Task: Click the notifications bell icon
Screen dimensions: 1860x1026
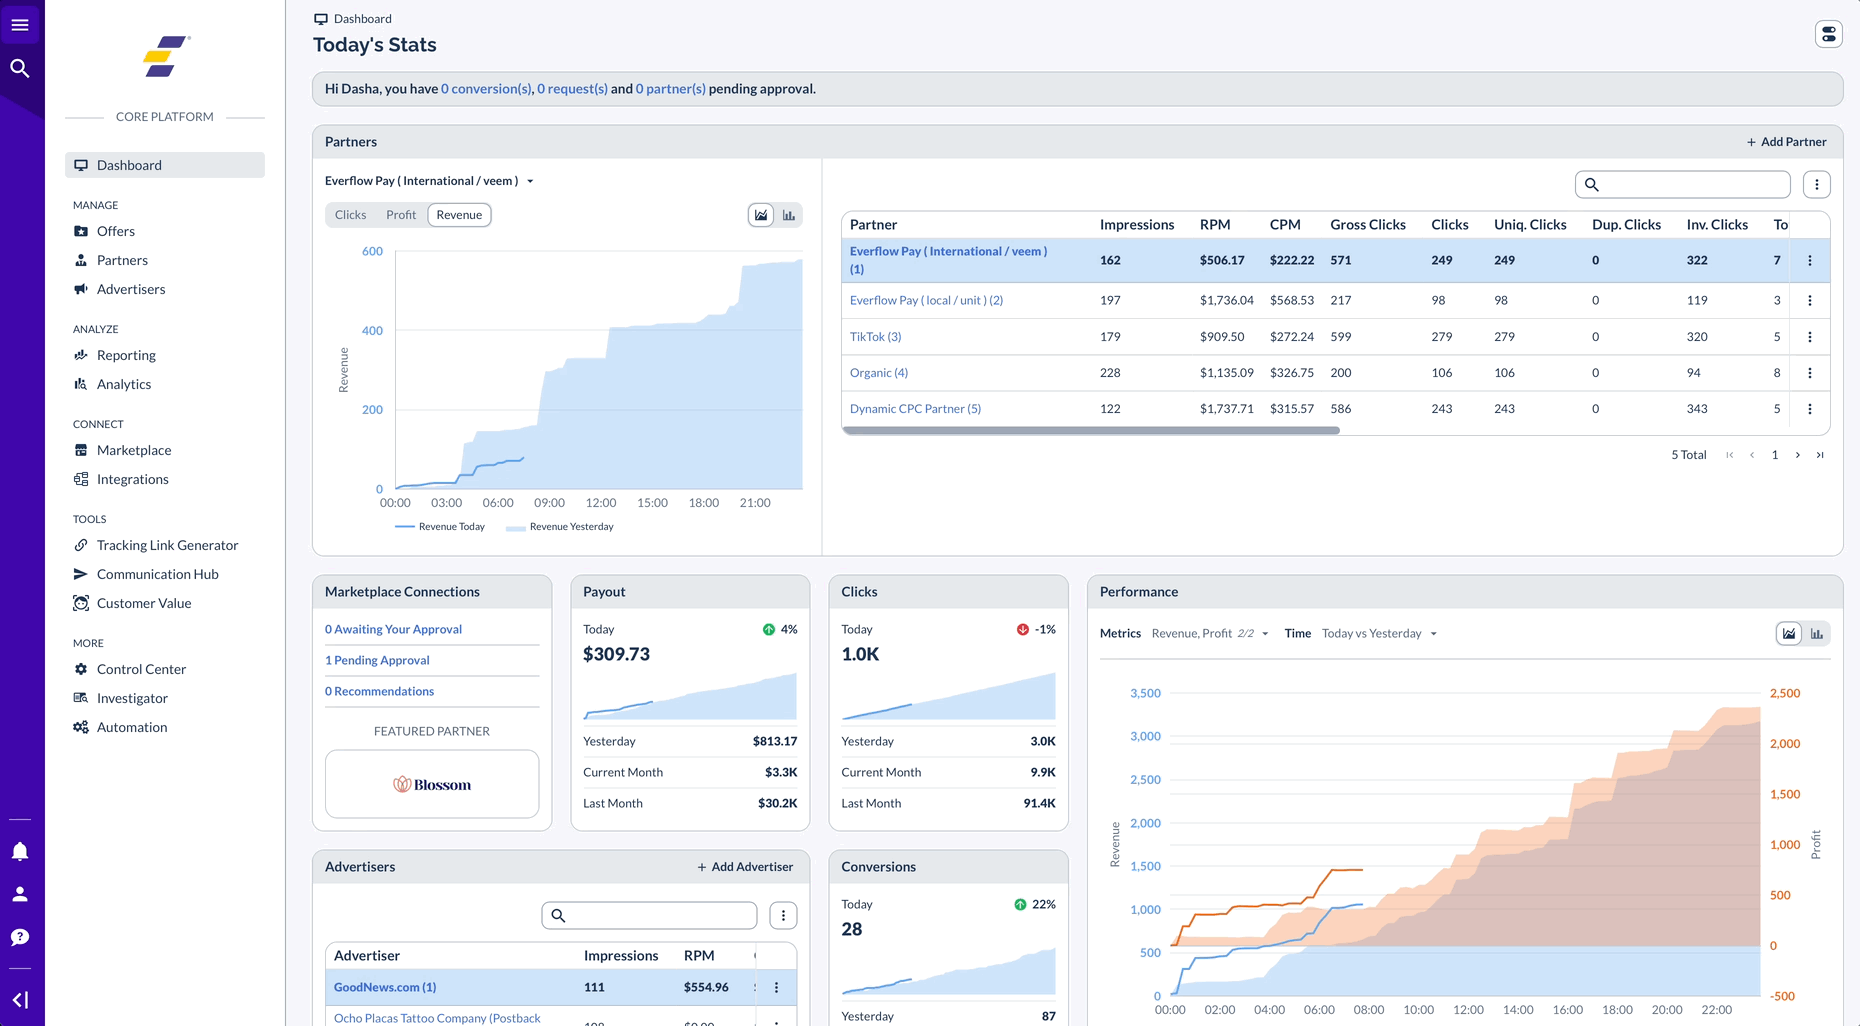Action: (x=20, y=851)
